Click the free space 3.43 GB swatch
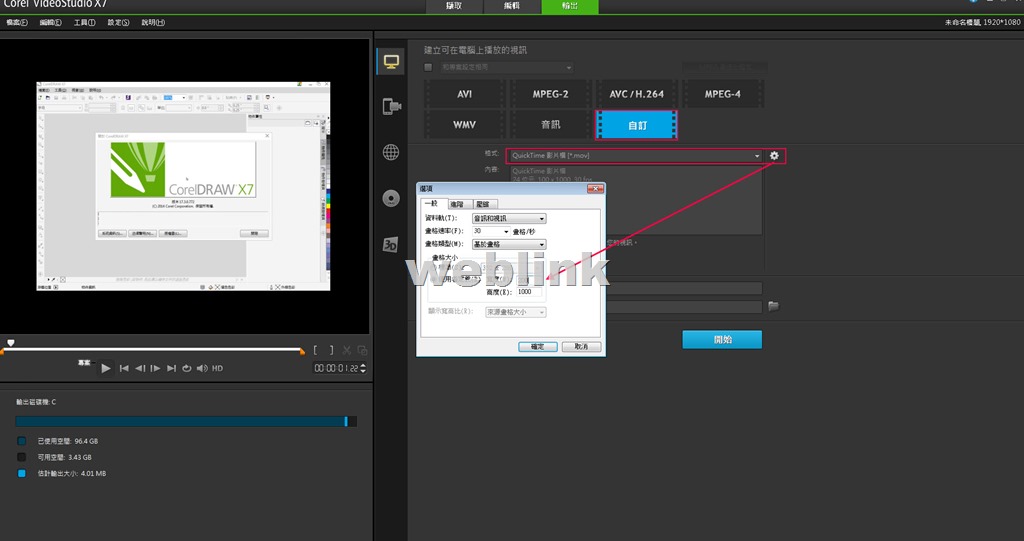The height and width of the screenshot is (541, 1024). (22, 457)
